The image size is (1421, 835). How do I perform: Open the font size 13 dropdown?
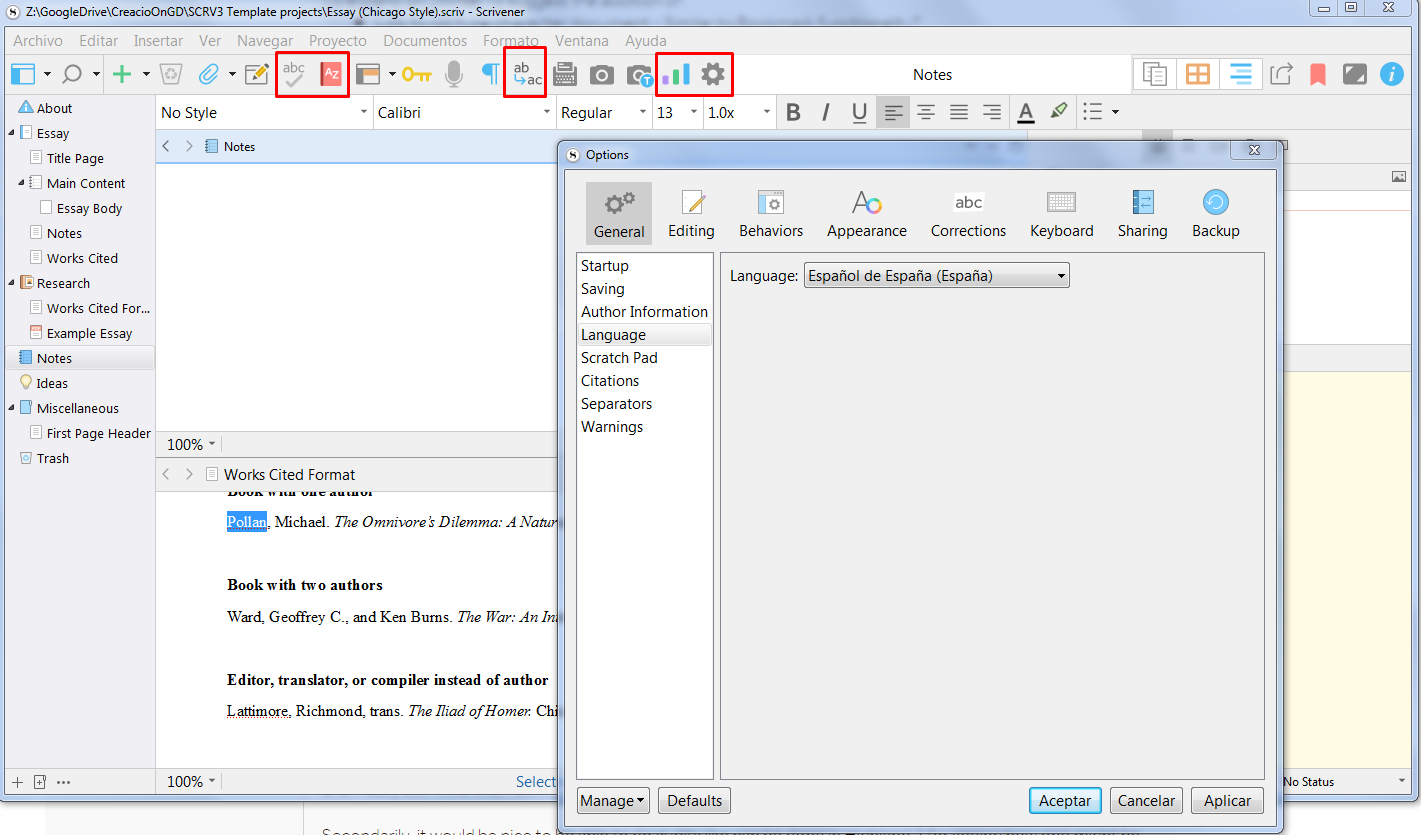coord(677,113)
